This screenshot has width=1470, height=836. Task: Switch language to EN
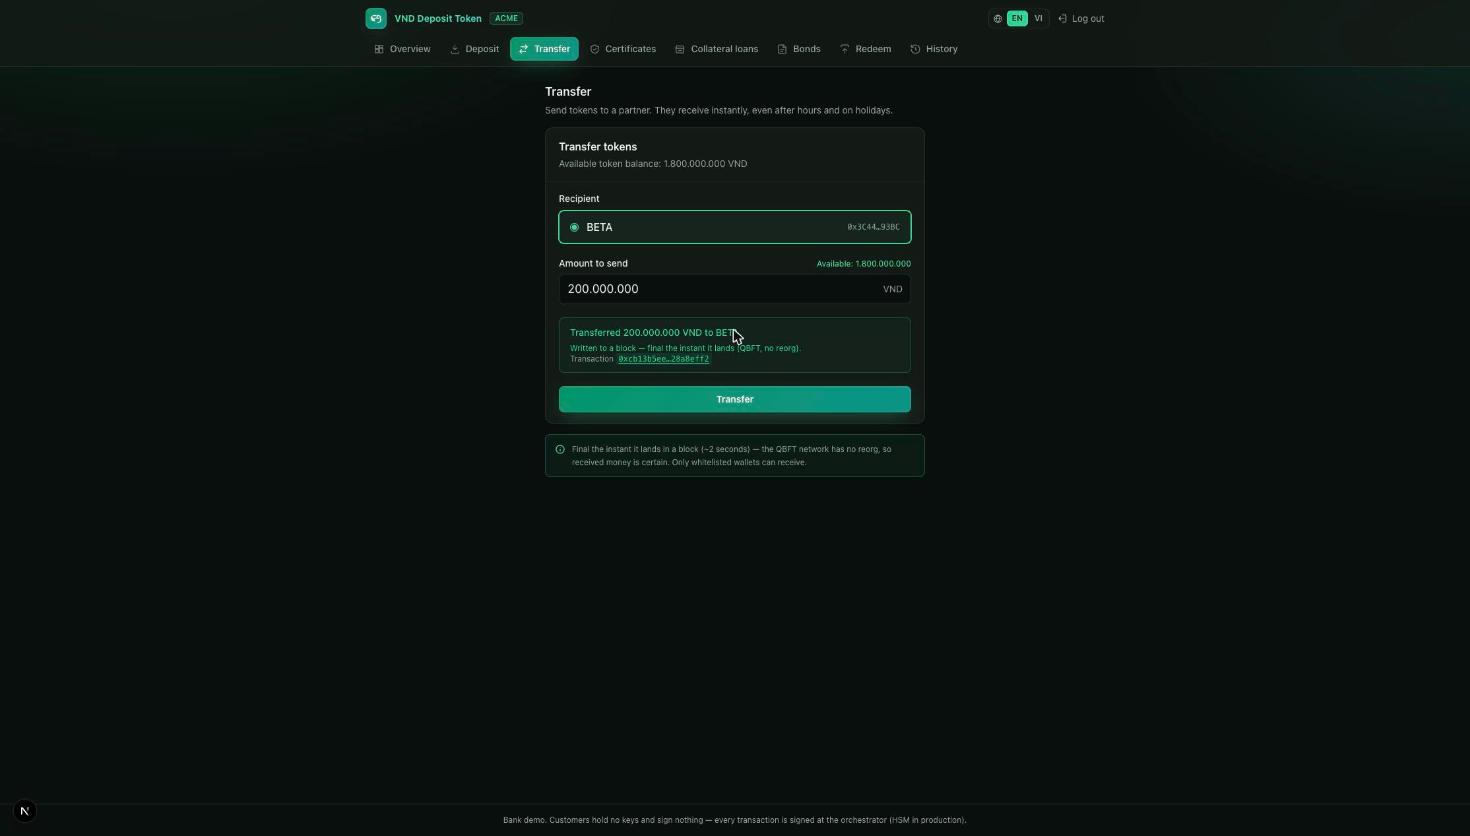coord(1017,18)
